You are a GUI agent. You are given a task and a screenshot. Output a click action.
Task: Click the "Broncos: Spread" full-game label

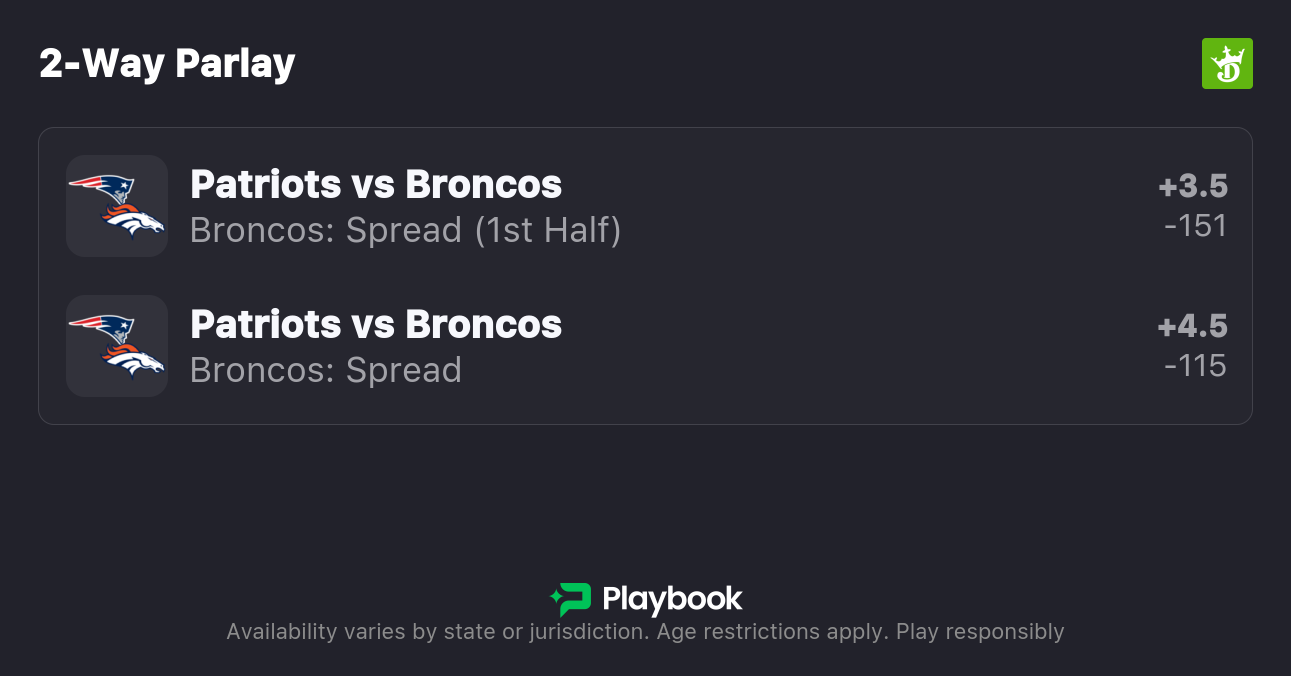[326, 371]
